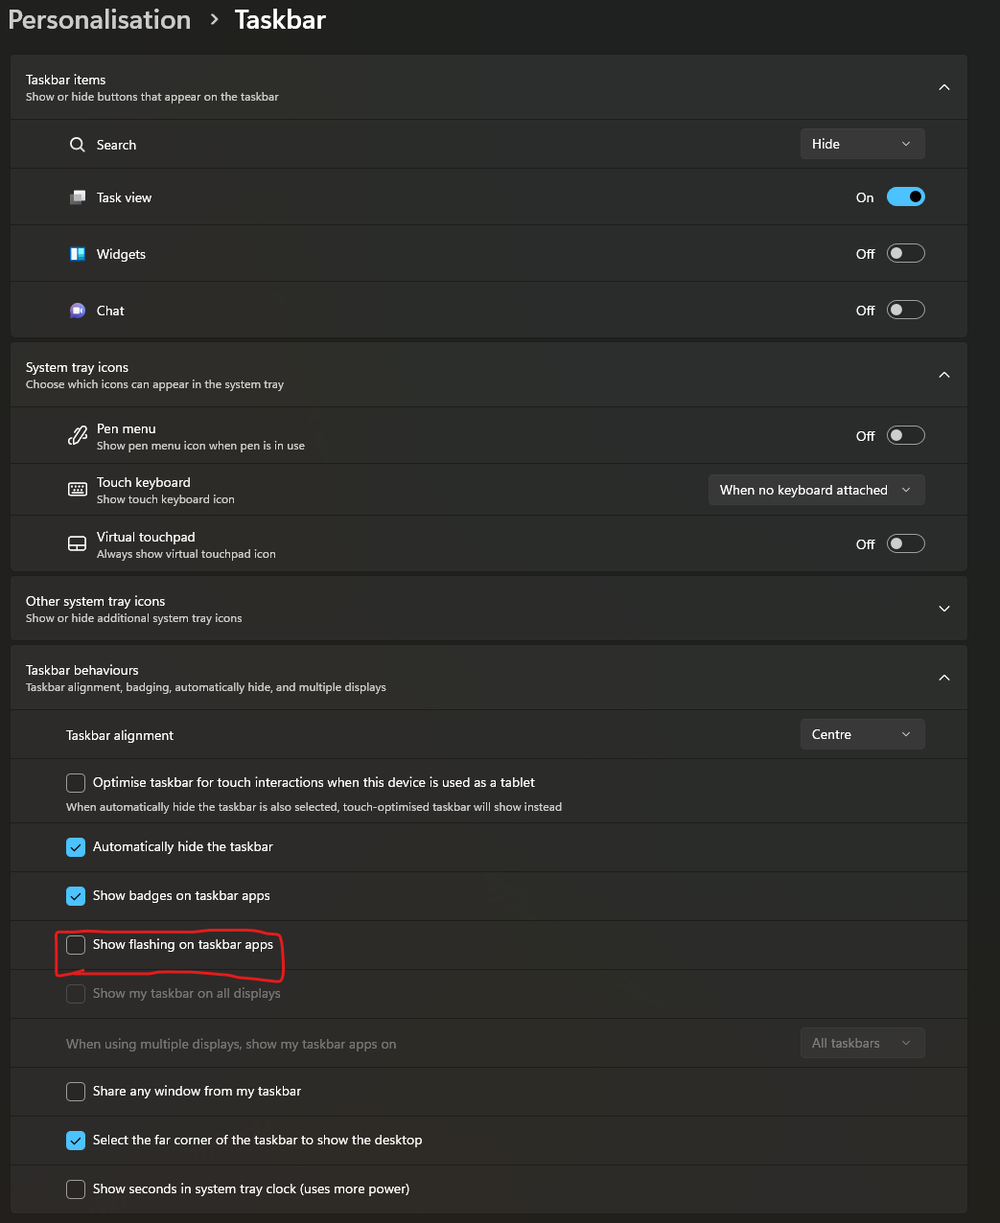Turn off the Task view toggle
Viewport: 1000px width, 1223px height.
[x=905, y=196]
